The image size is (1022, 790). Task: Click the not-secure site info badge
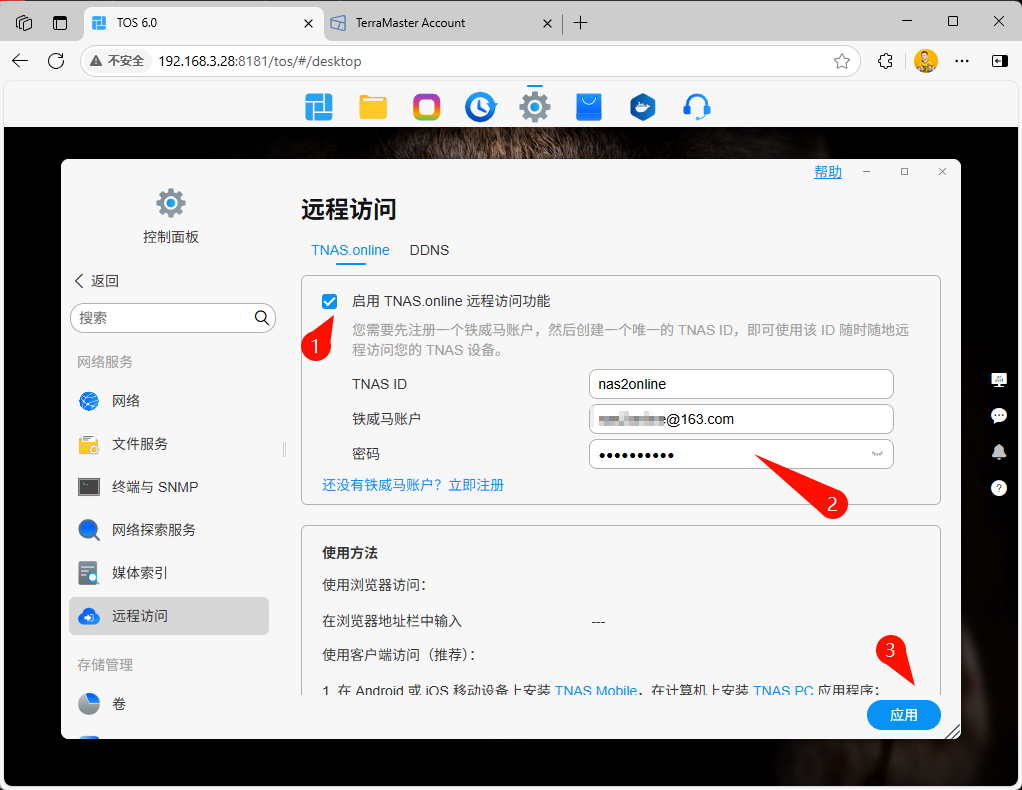point(117,61)
